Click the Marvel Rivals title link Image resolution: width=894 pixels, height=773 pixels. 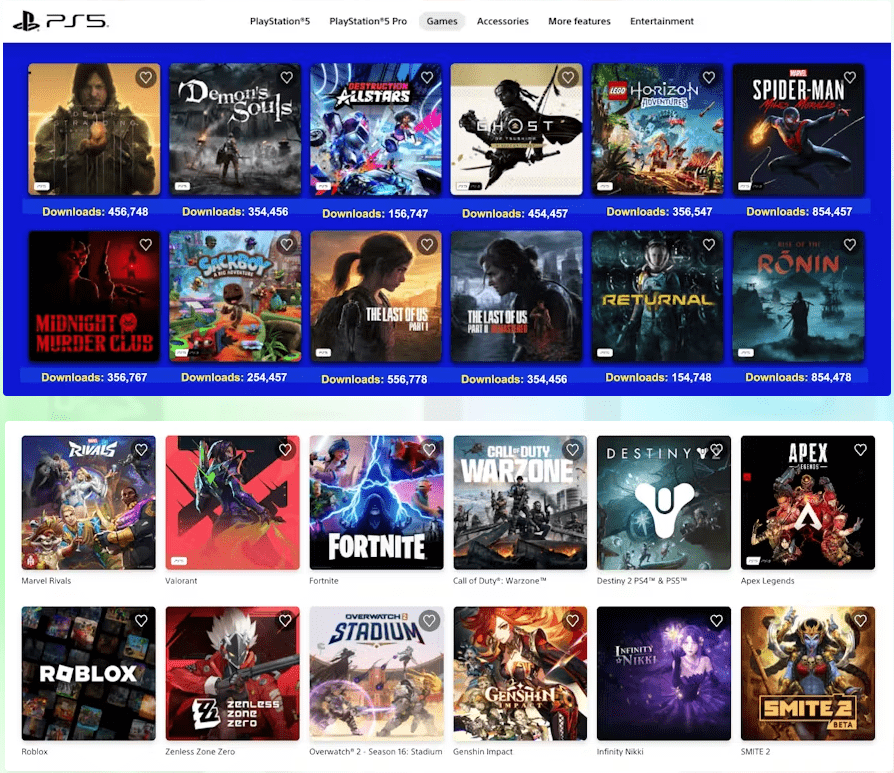pyautogui.click(x=46, y=581)
